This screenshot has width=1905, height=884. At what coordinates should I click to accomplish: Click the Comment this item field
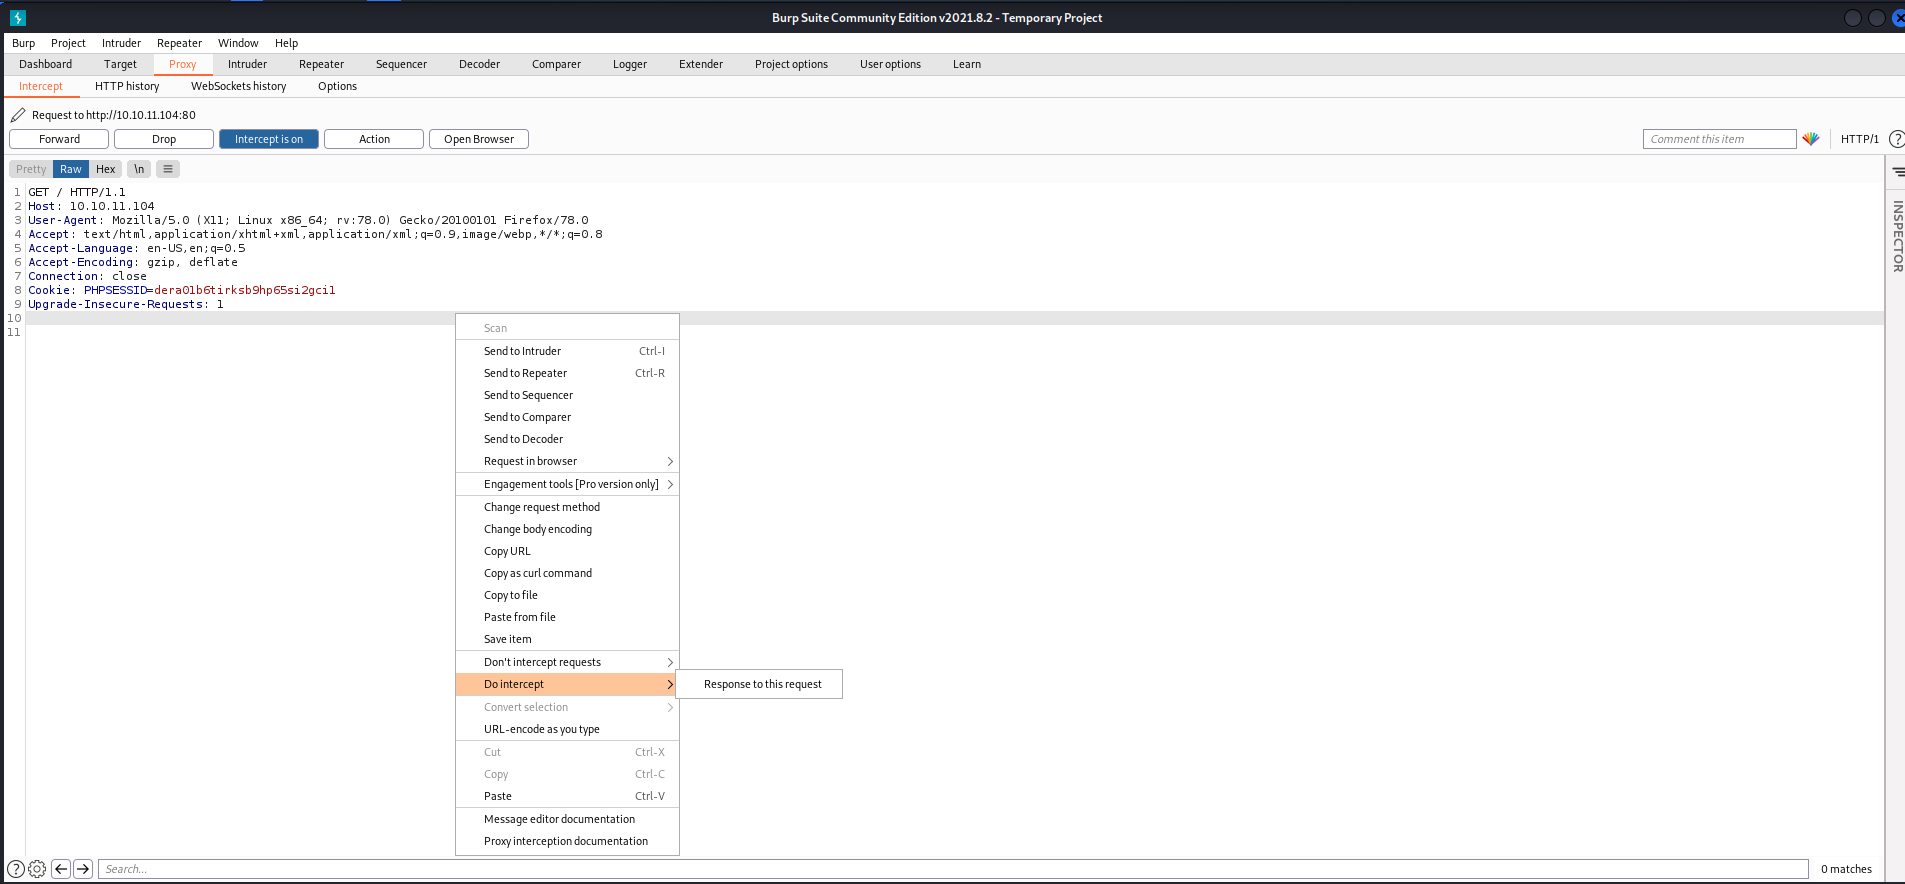[x=1718, y=139]
